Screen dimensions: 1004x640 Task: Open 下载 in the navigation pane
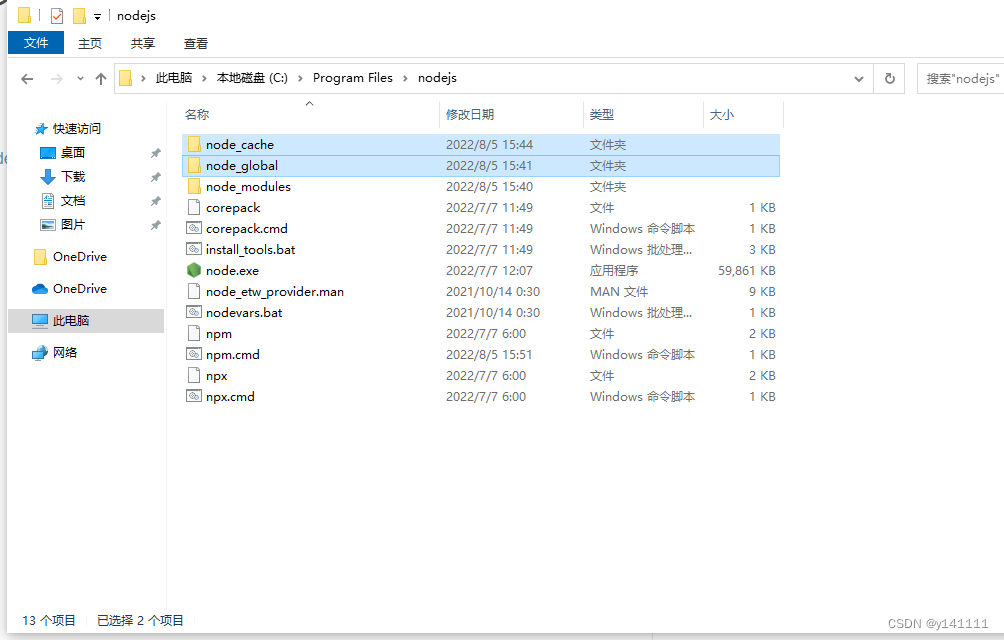click(x=72, y=177)
